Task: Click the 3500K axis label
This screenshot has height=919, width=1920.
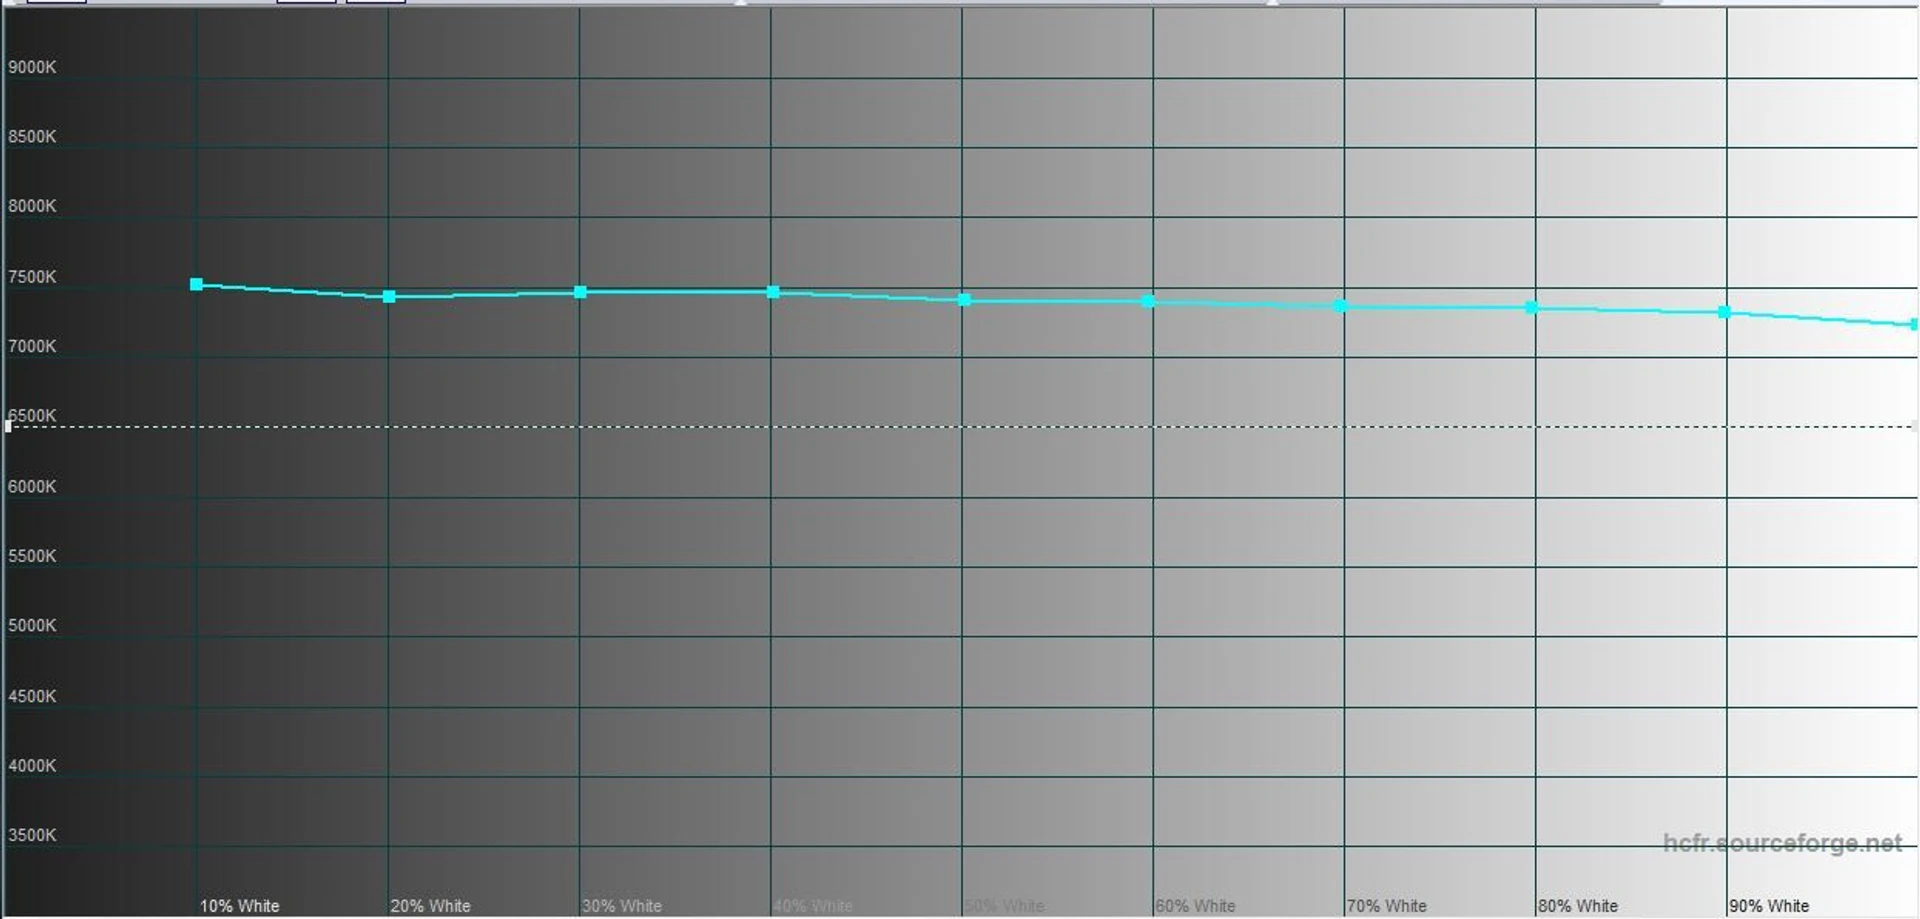Action: [x=32, y=835]
